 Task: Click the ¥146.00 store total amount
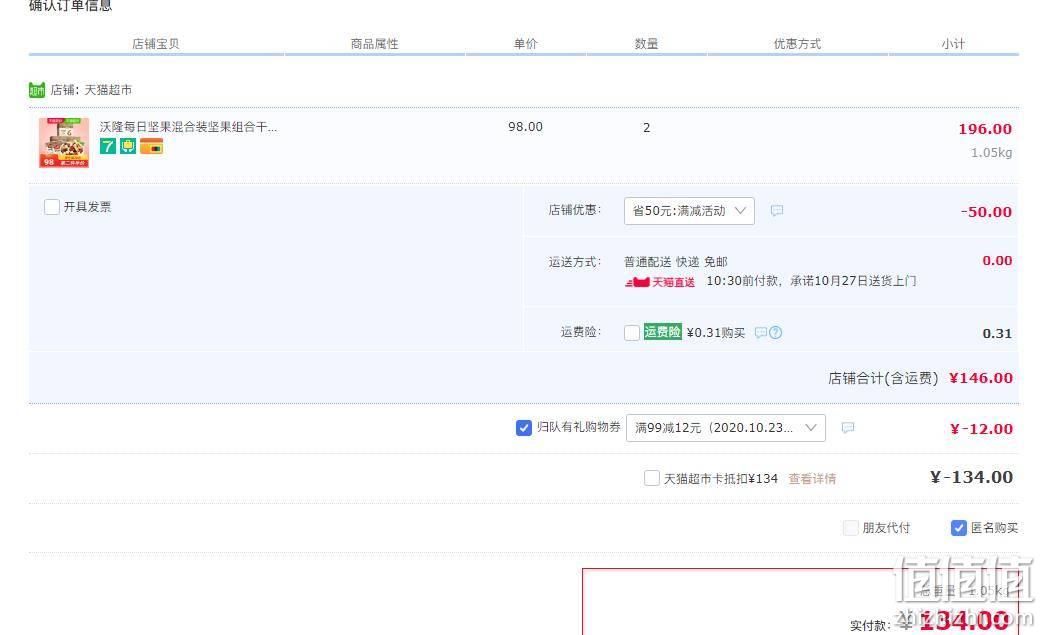[980, 378]
